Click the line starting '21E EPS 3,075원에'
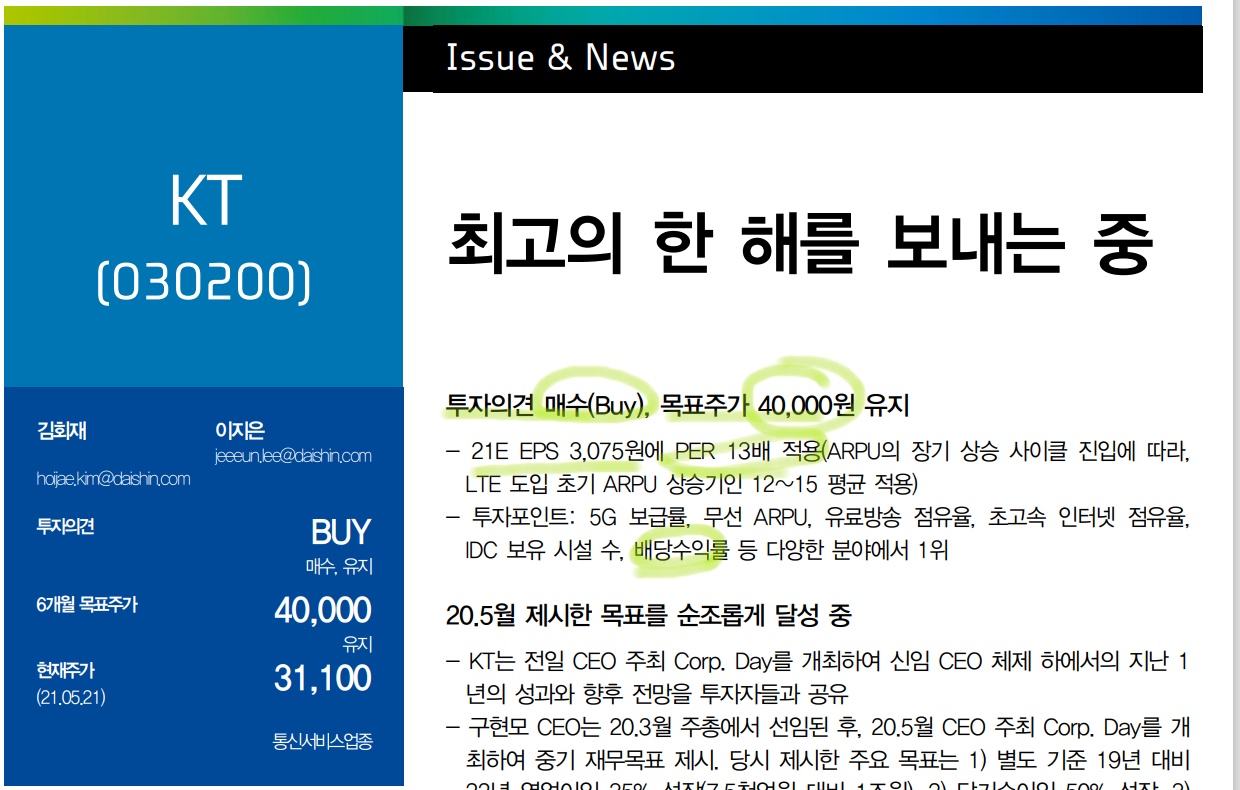This screenshot has width=1240, height=790. tap(818, 451)
